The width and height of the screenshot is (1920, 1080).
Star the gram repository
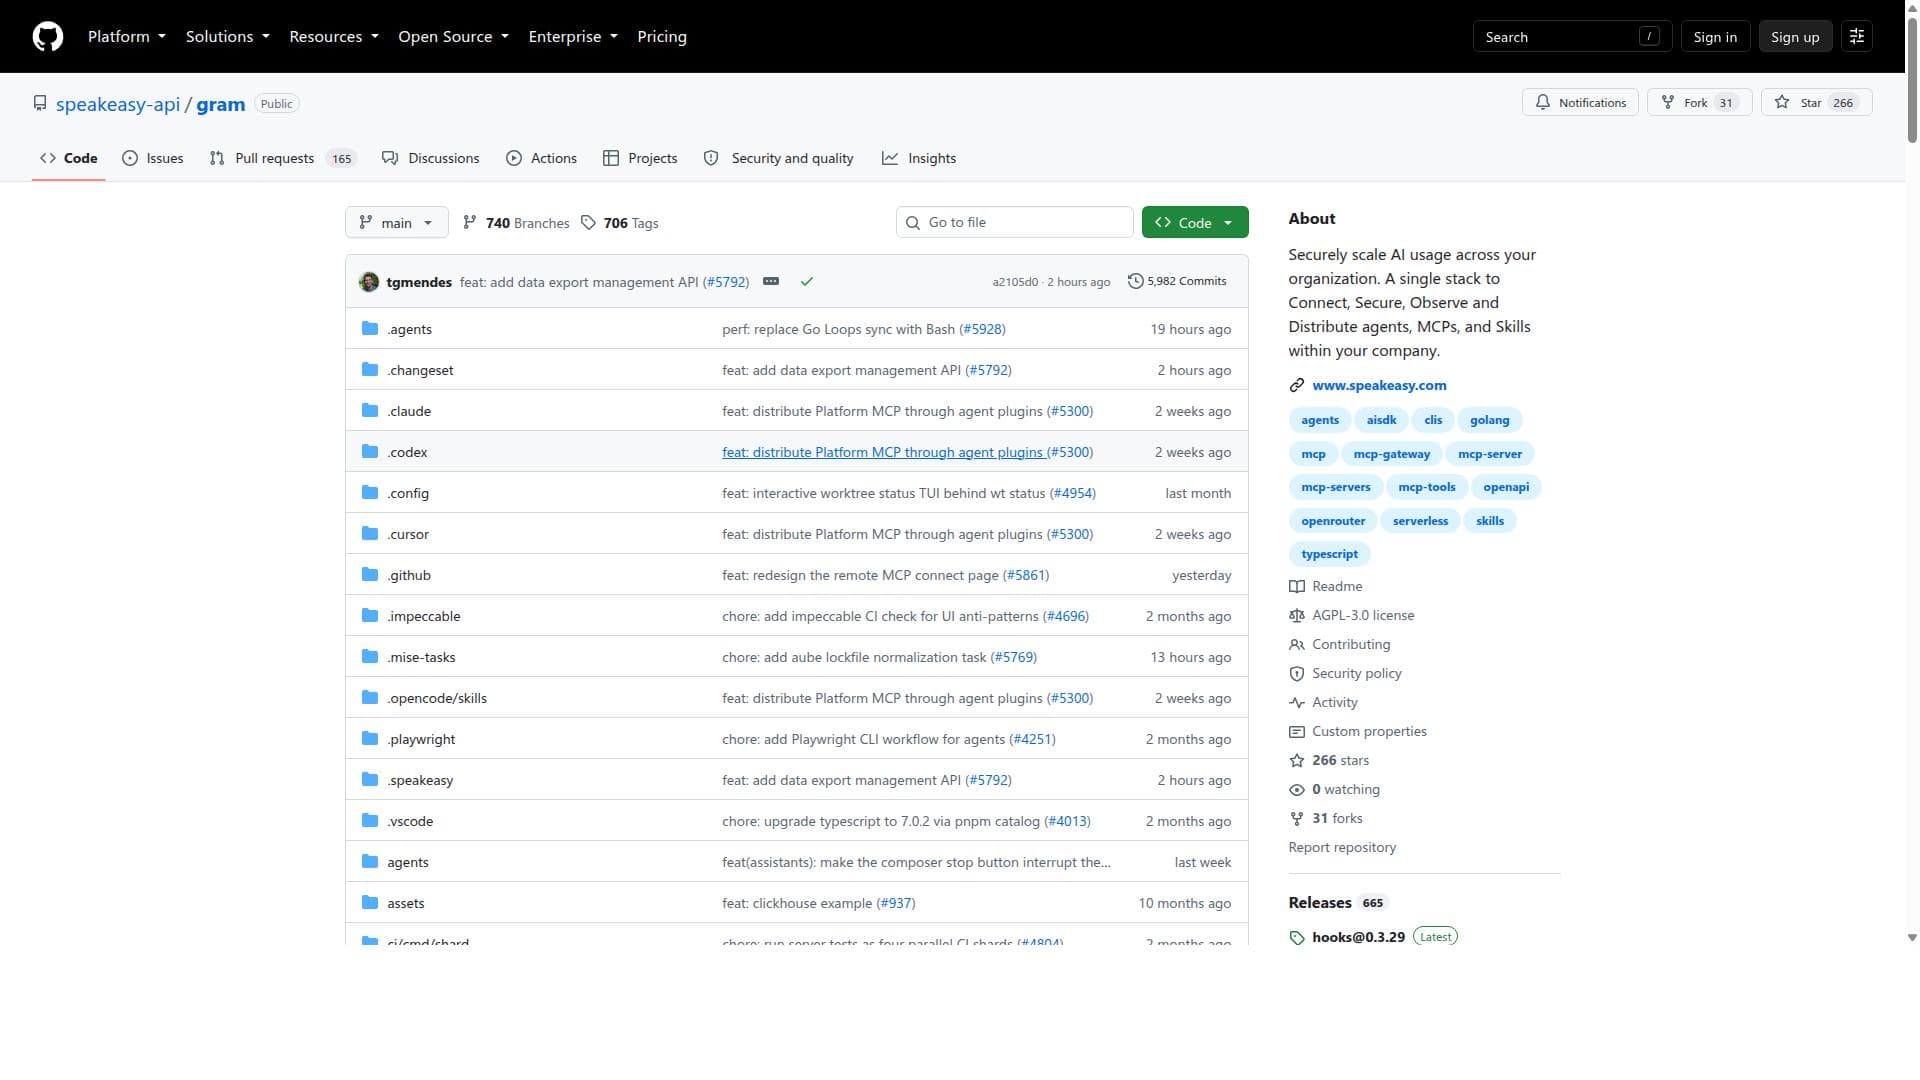pos(1816,103)
